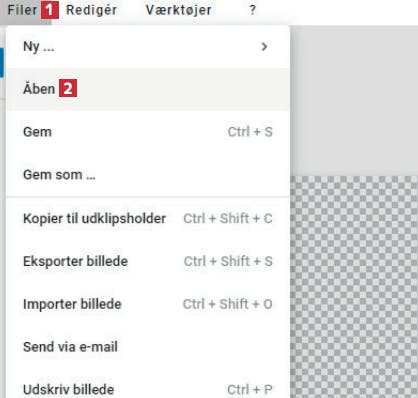418x398 pixels.
Task: Choose Send via e-mail
Action: click(x=148, y=347)
